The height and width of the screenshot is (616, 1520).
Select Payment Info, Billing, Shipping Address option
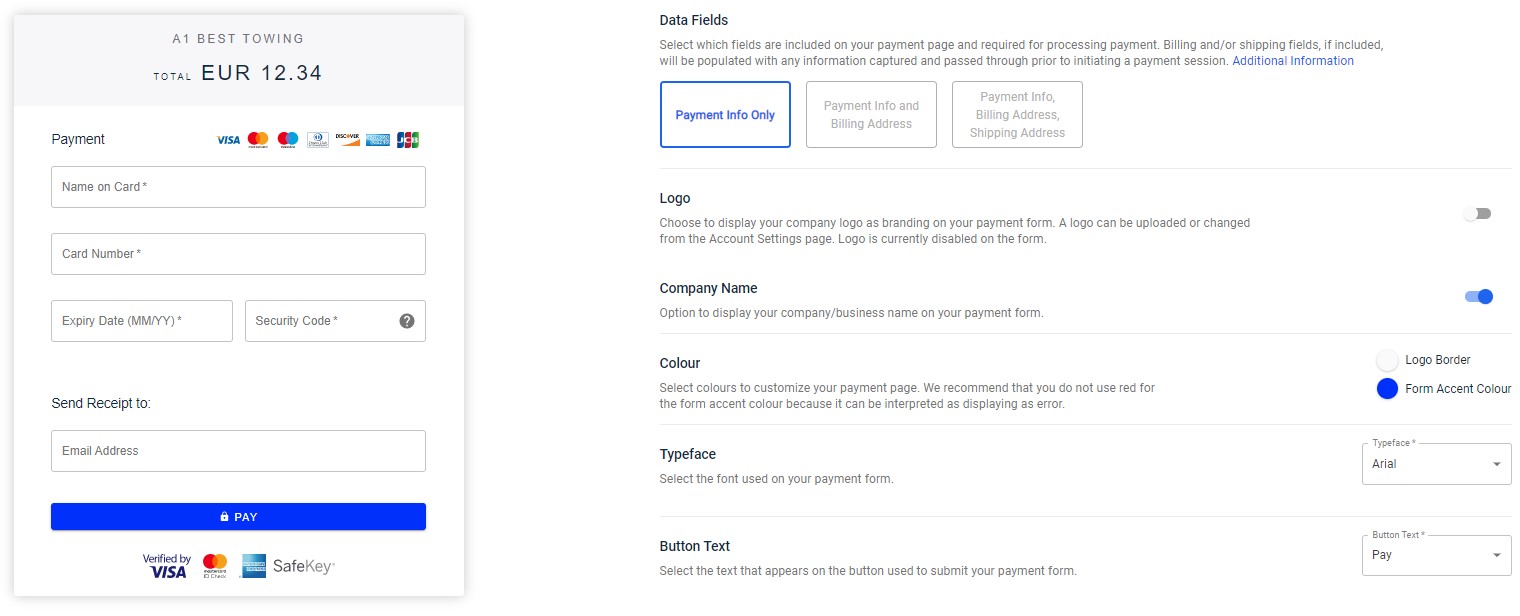tap(1017, 115)
